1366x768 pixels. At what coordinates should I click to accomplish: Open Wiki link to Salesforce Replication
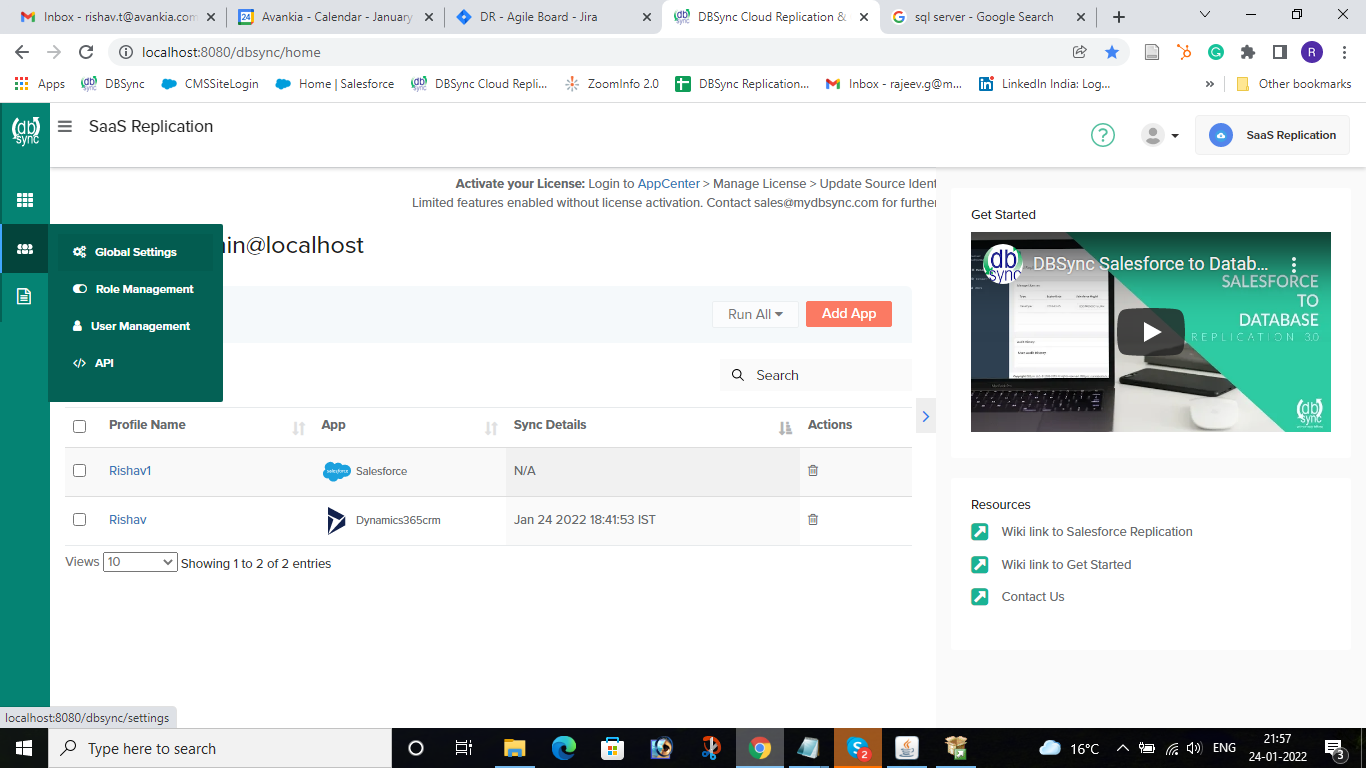(1096, 532)
